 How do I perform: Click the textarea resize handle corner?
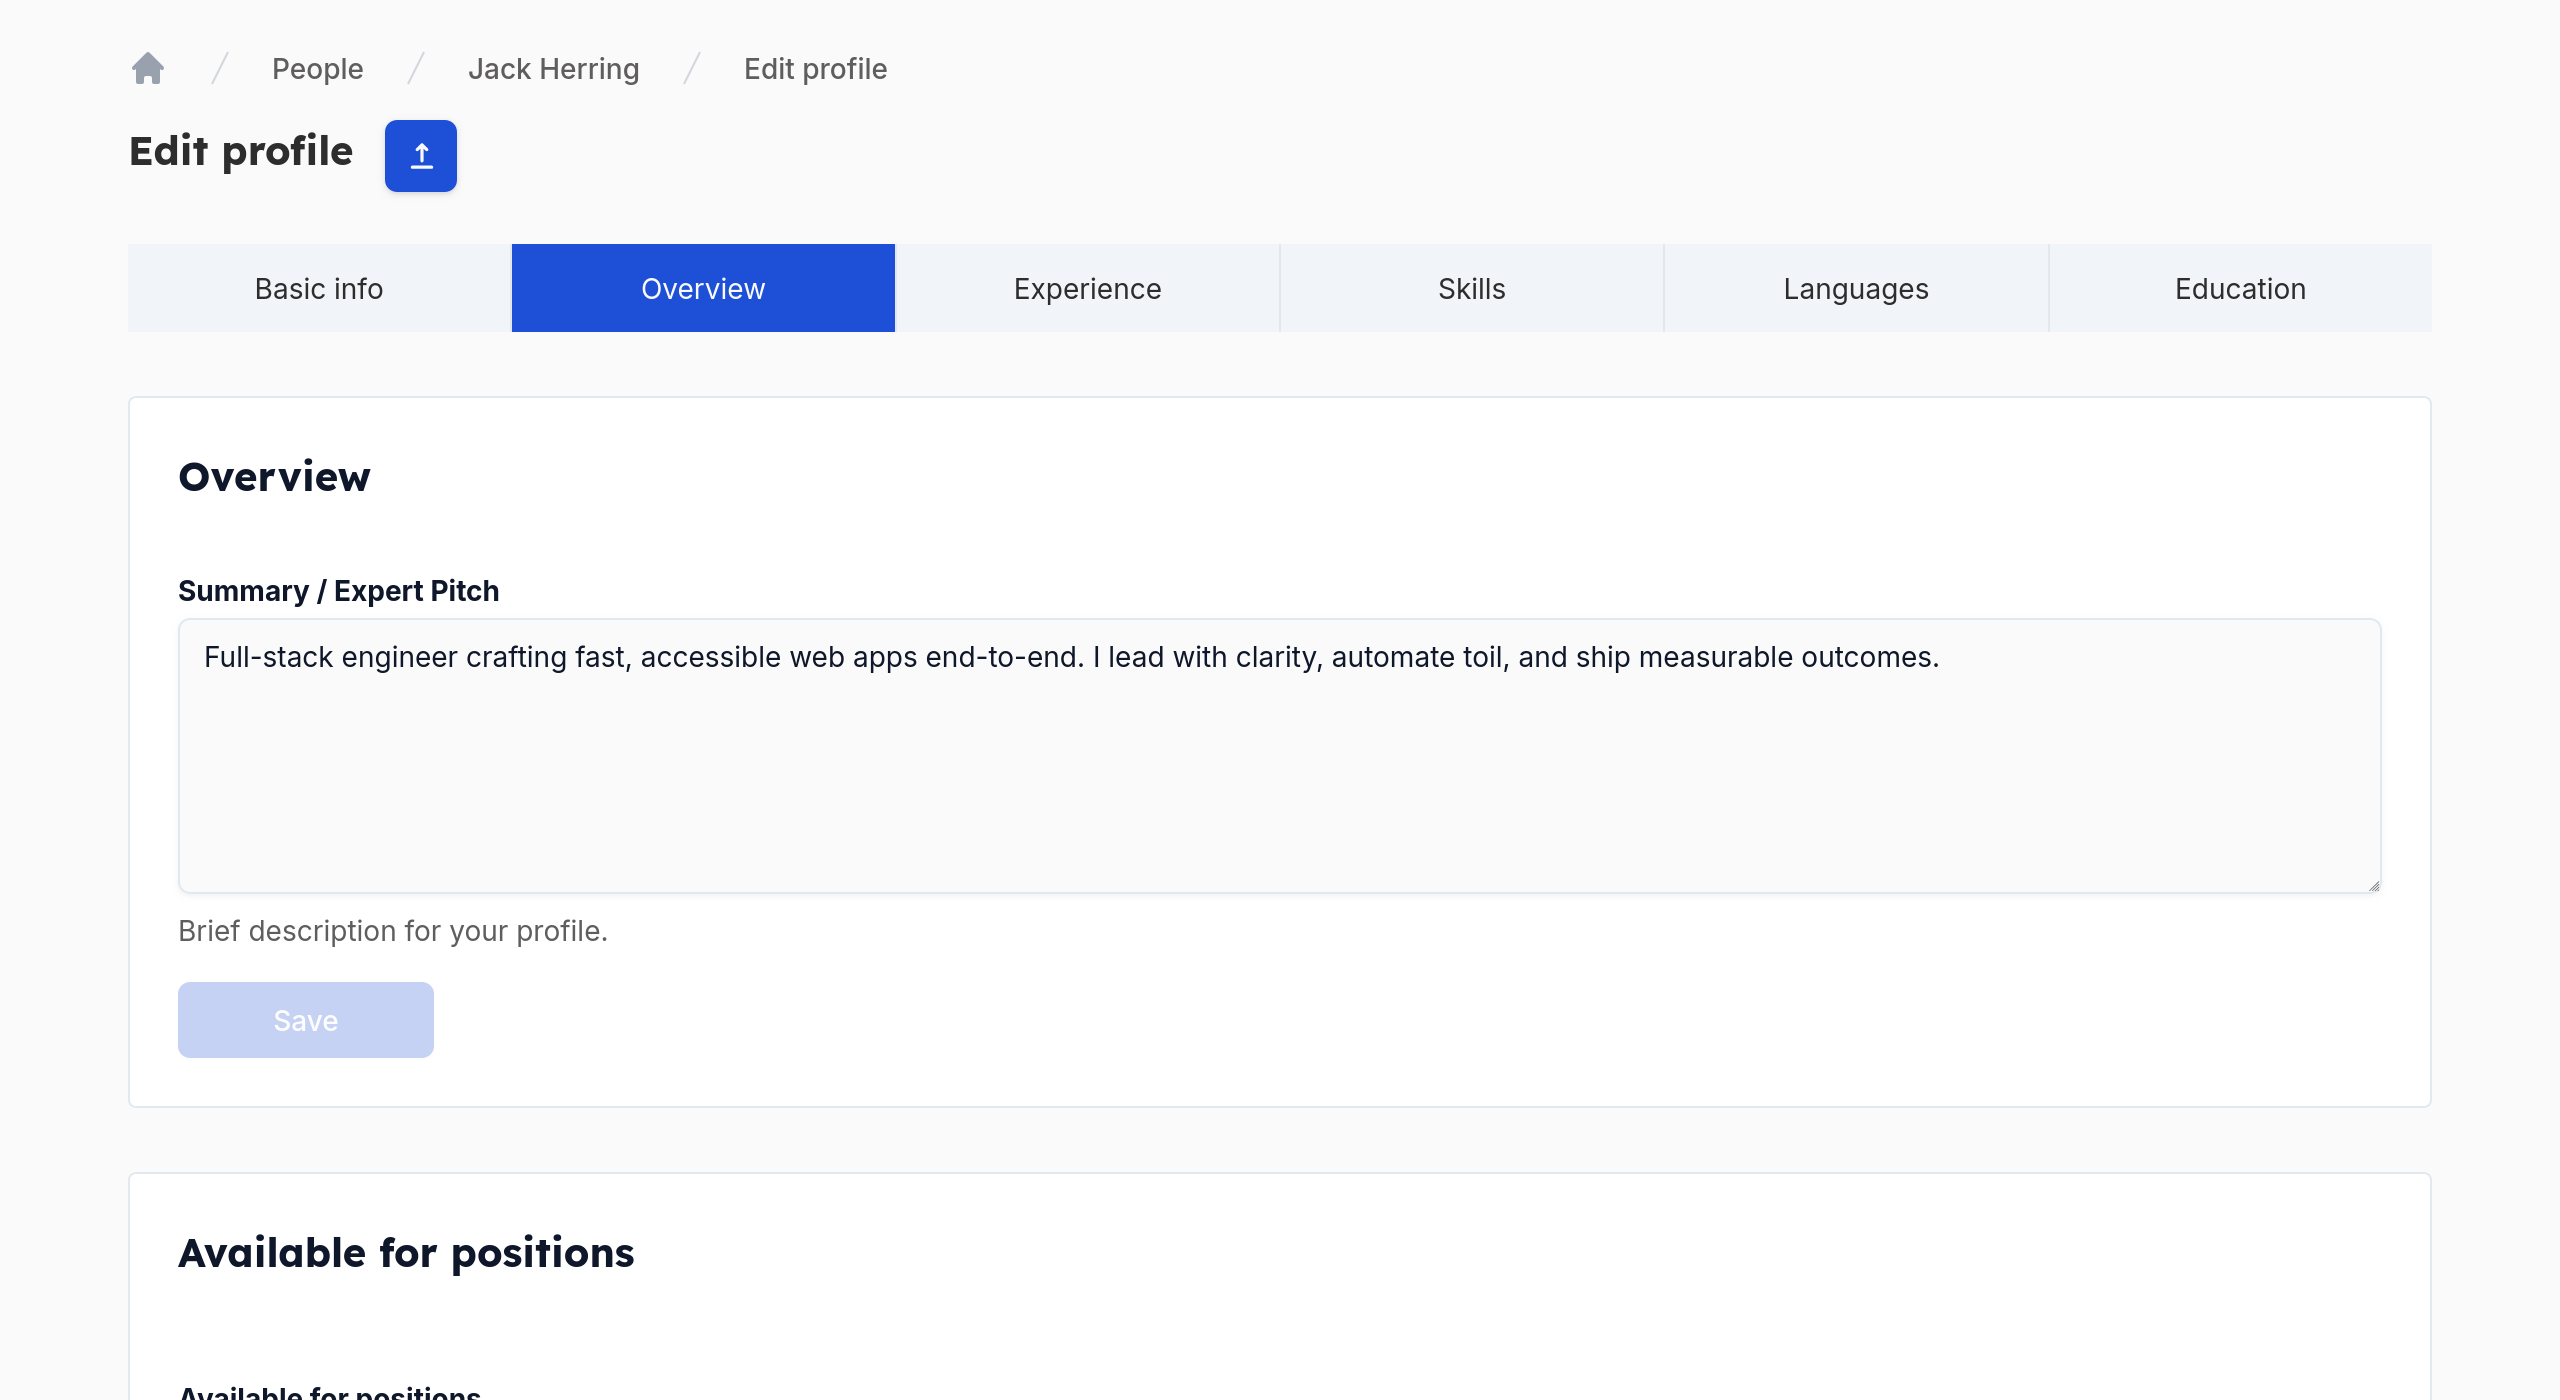[2373, 886]
